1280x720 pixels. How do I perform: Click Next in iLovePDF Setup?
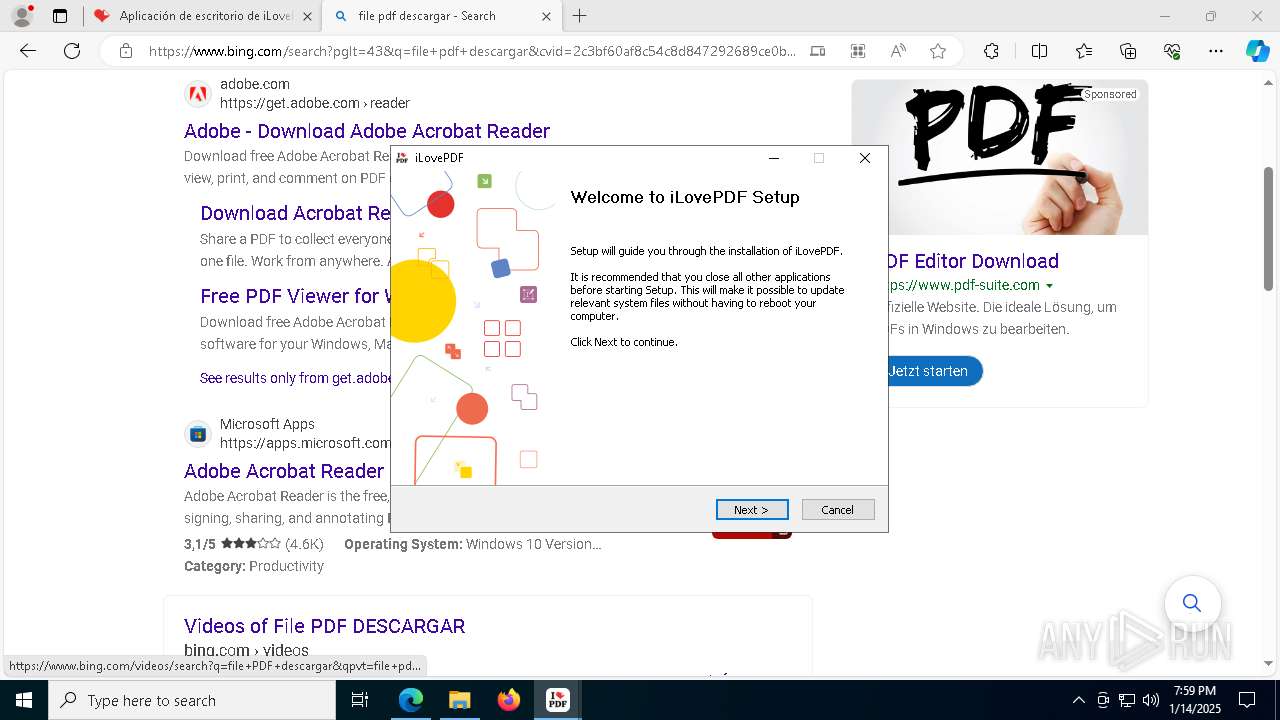[x=752, y=510]
